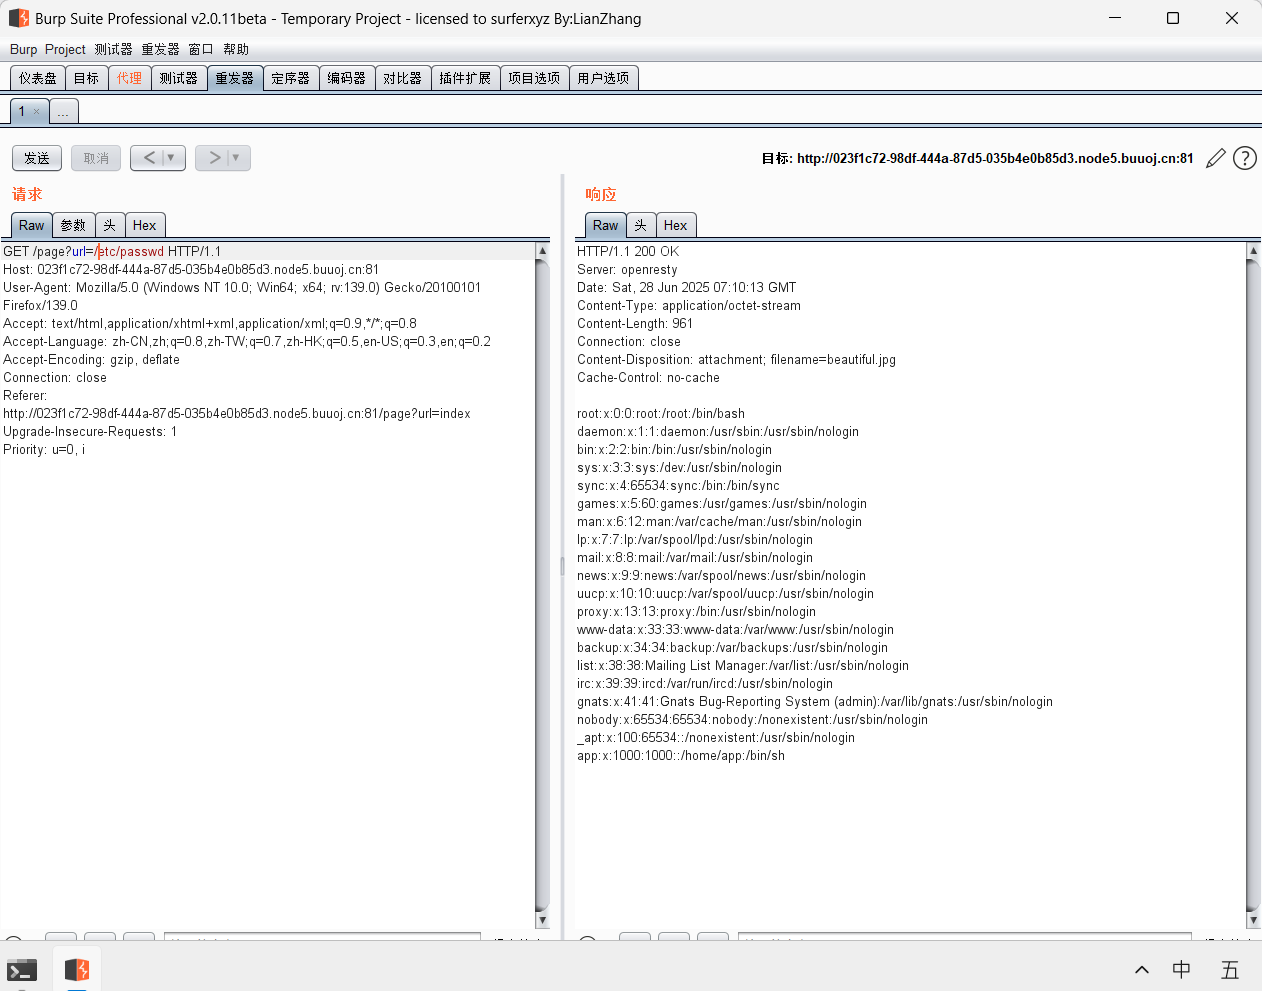Viewport: 1262px width, 991px height.
Task: Click the edit target pencil icon
Action: pyautogui.click(x=1216, y=158)
